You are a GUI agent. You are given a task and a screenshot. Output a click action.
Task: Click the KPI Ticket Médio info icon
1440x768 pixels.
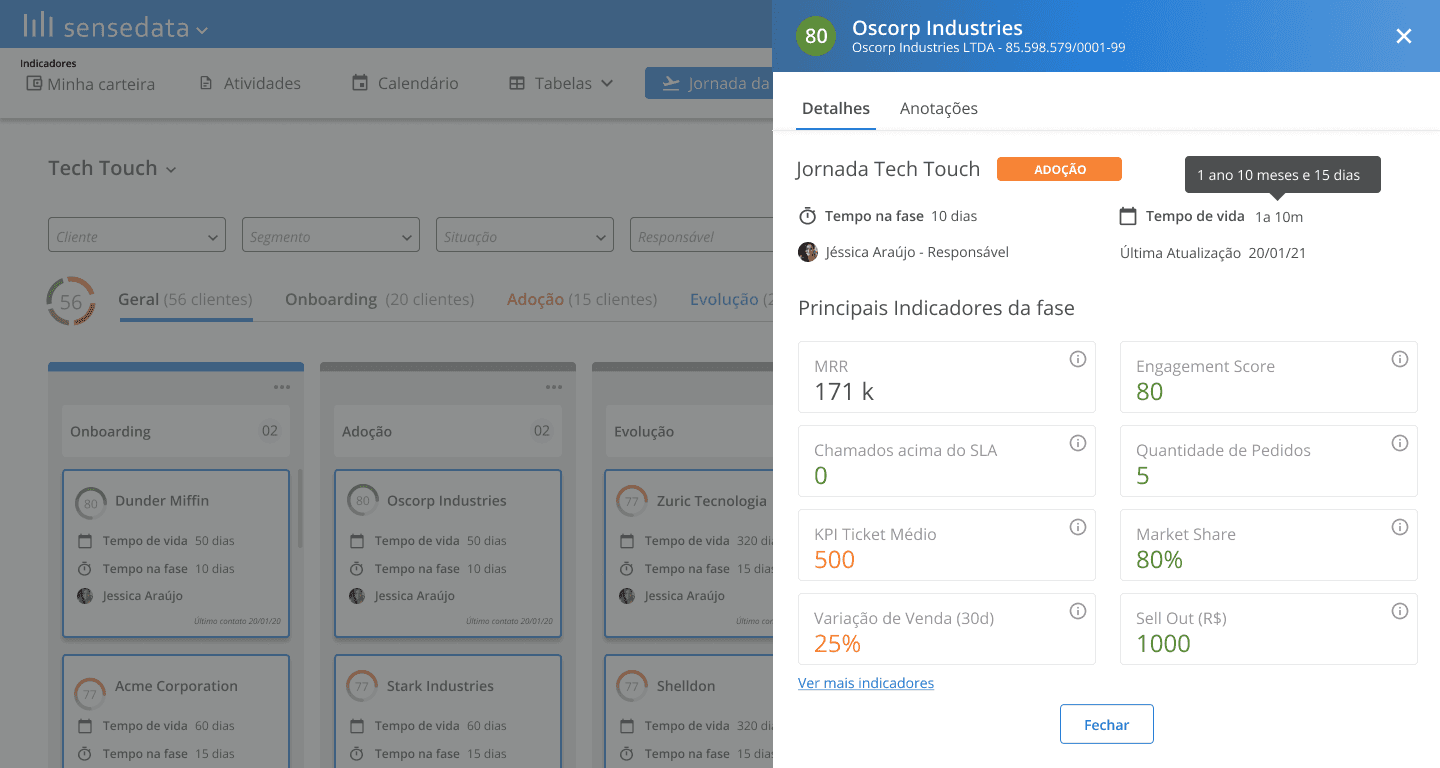click(x=1078, y=527)
